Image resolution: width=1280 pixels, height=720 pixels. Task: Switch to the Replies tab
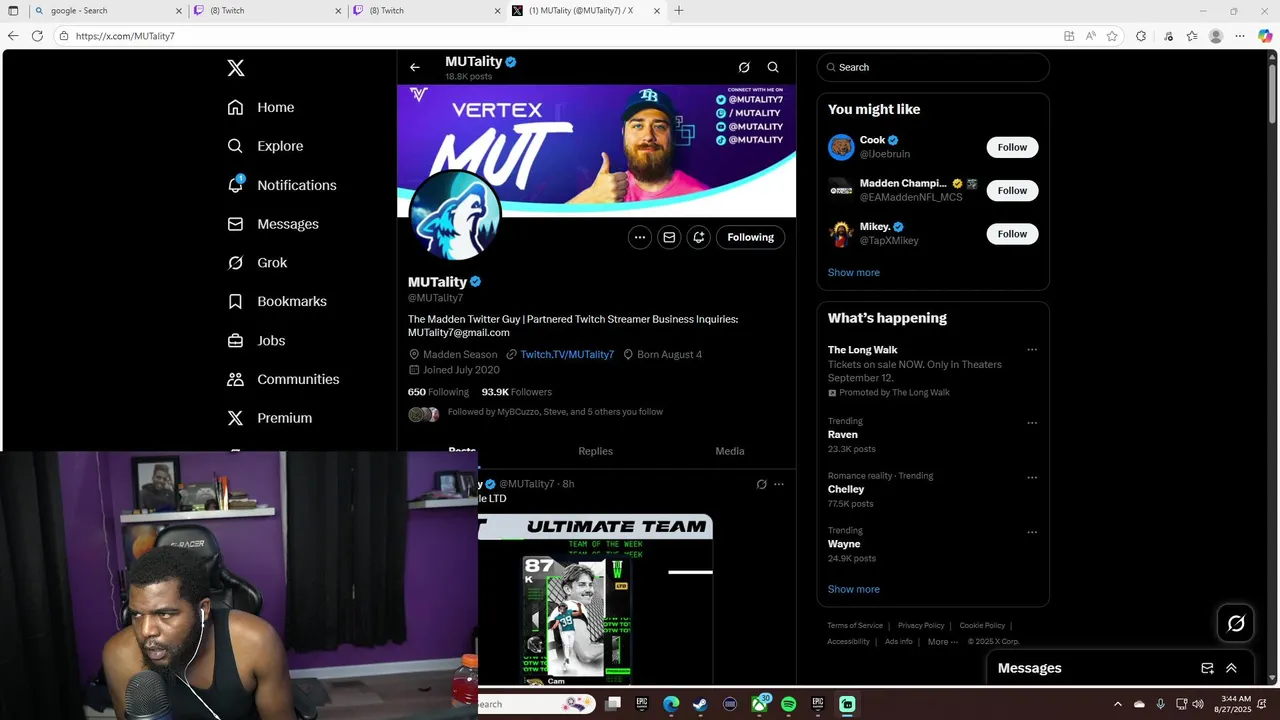pyautogui.click(x=595, y=451)
